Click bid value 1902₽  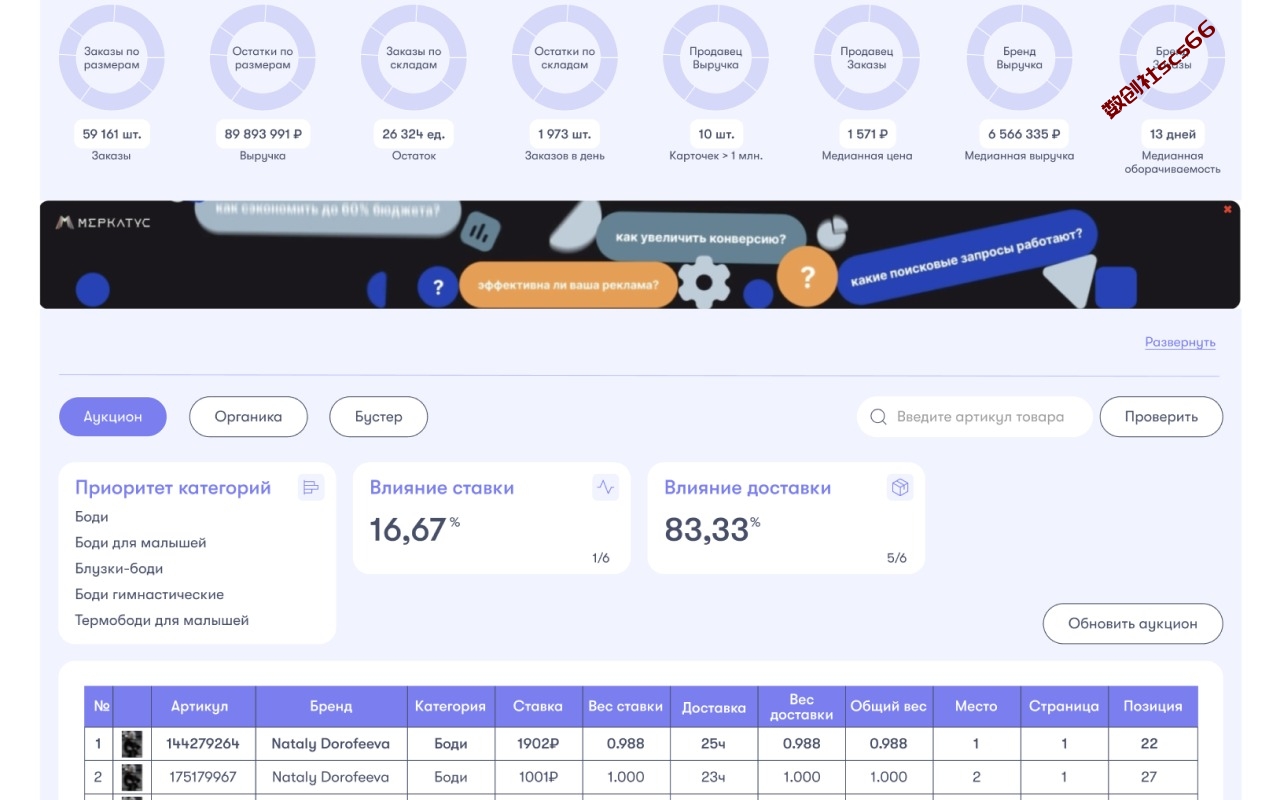538,744
